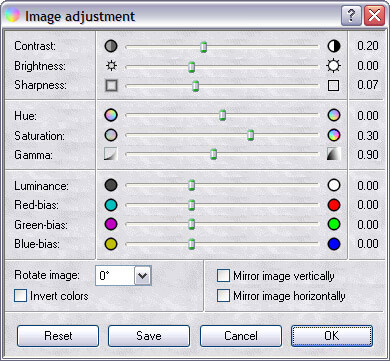Enable the Invert colors checkbox
390x361 pixels.
[20, 296]
